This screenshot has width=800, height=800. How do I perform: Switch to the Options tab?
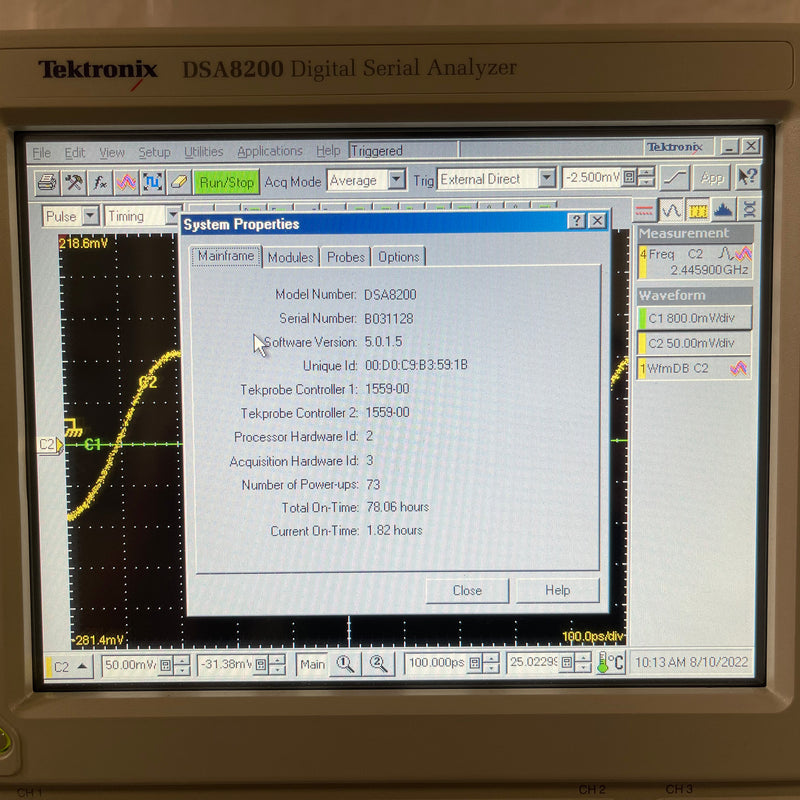398,257
